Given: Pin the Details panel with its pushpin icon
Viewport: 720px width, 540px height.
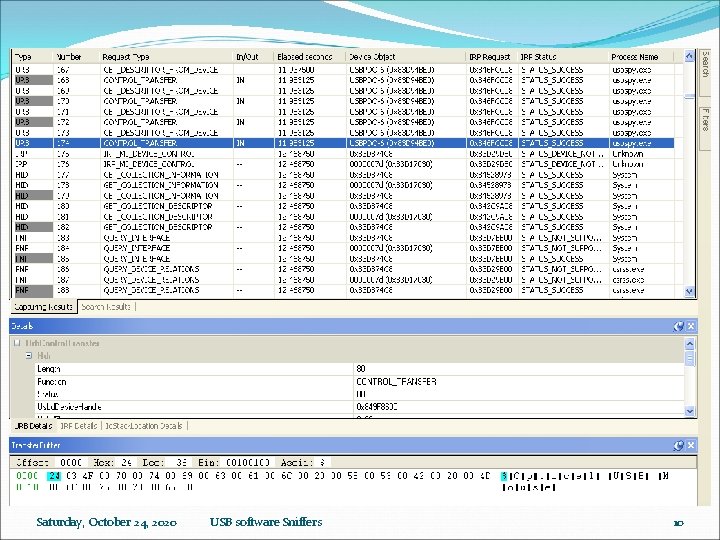Looking at the screenshot, I should (x=679, y=326).
